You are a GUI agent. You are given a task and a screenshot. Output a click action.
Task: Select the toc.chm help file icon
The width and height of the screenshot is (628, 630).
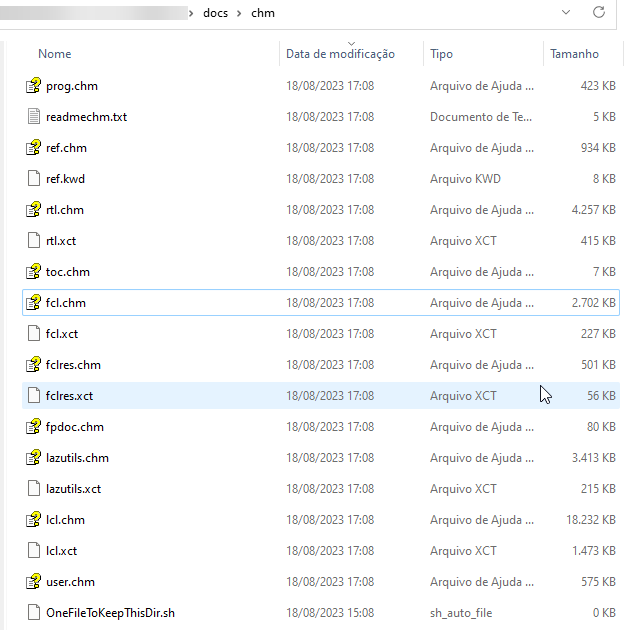click(x=34, y=272)
